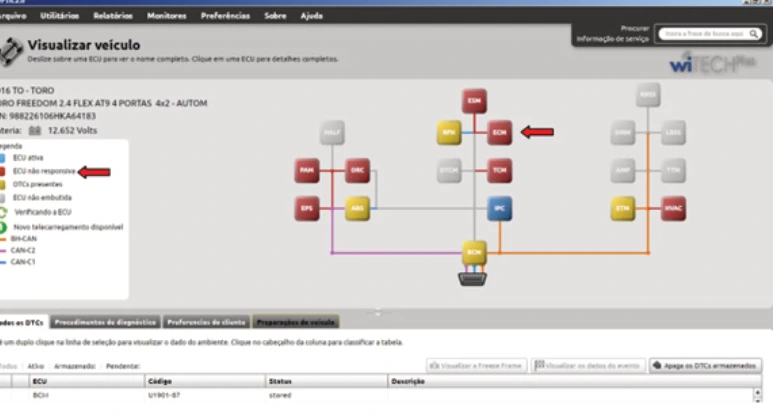The width and height of the screenshot is (781, 418).
Task: Switch to Procedimentos de diagnóstico tab
Action: point(105,322)
